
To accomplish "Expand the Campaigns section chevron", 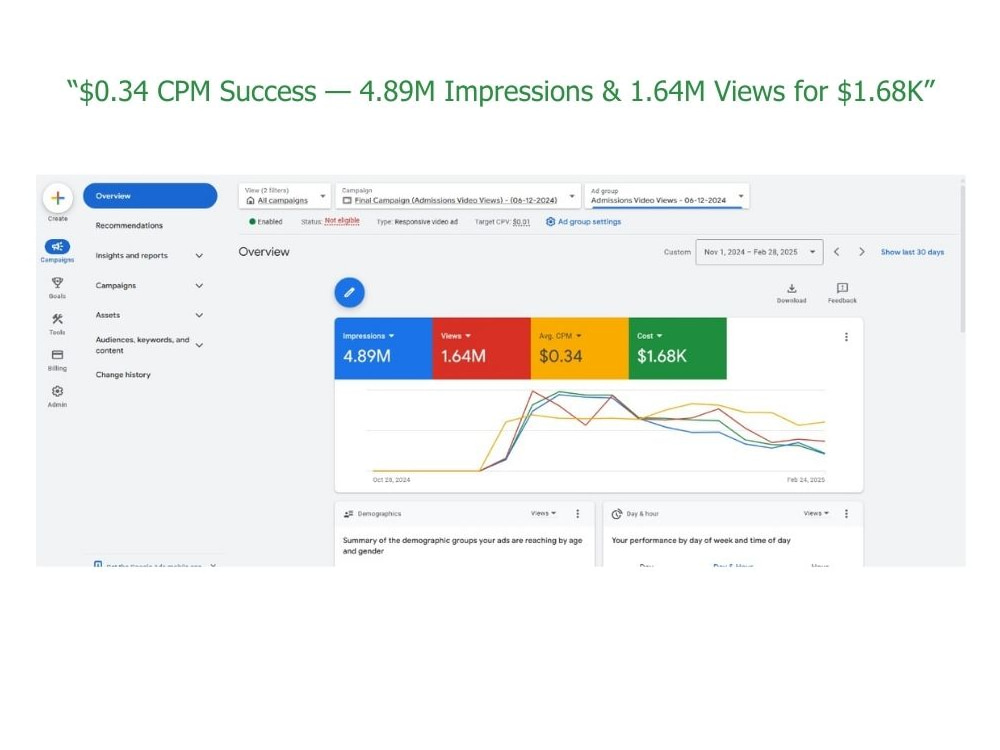I will pos(199,285).
